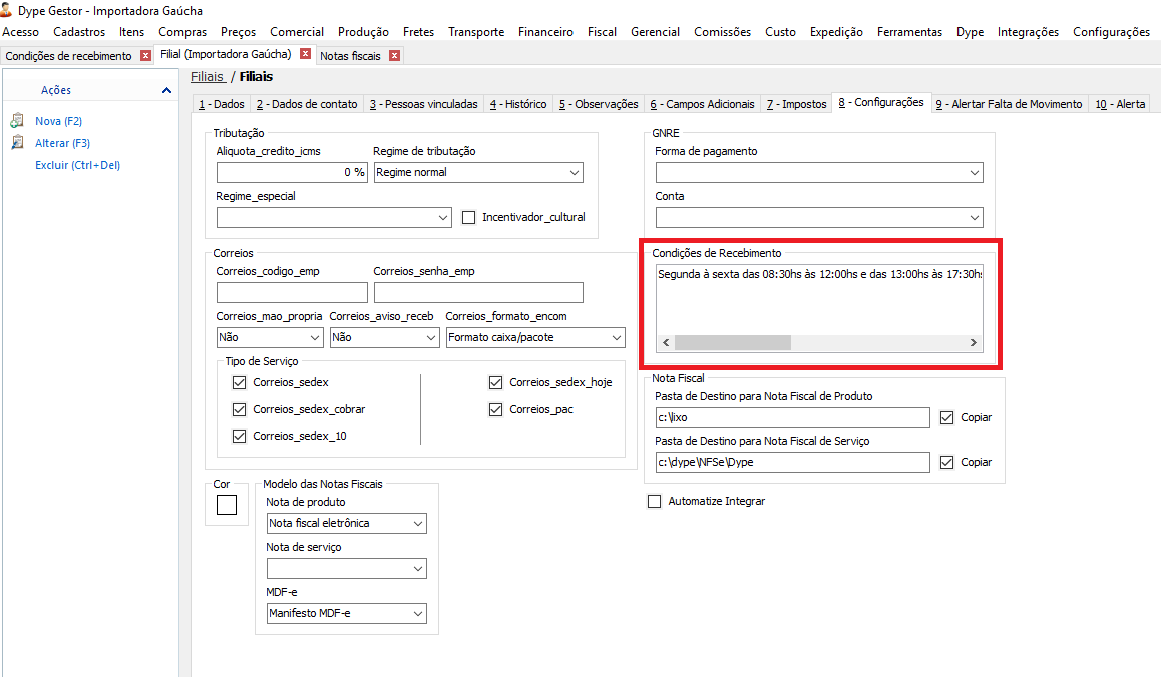The image size is (1161, 677).
Task: Activate the Notas fiscais document tab
Action: click(x=350, y=56)
